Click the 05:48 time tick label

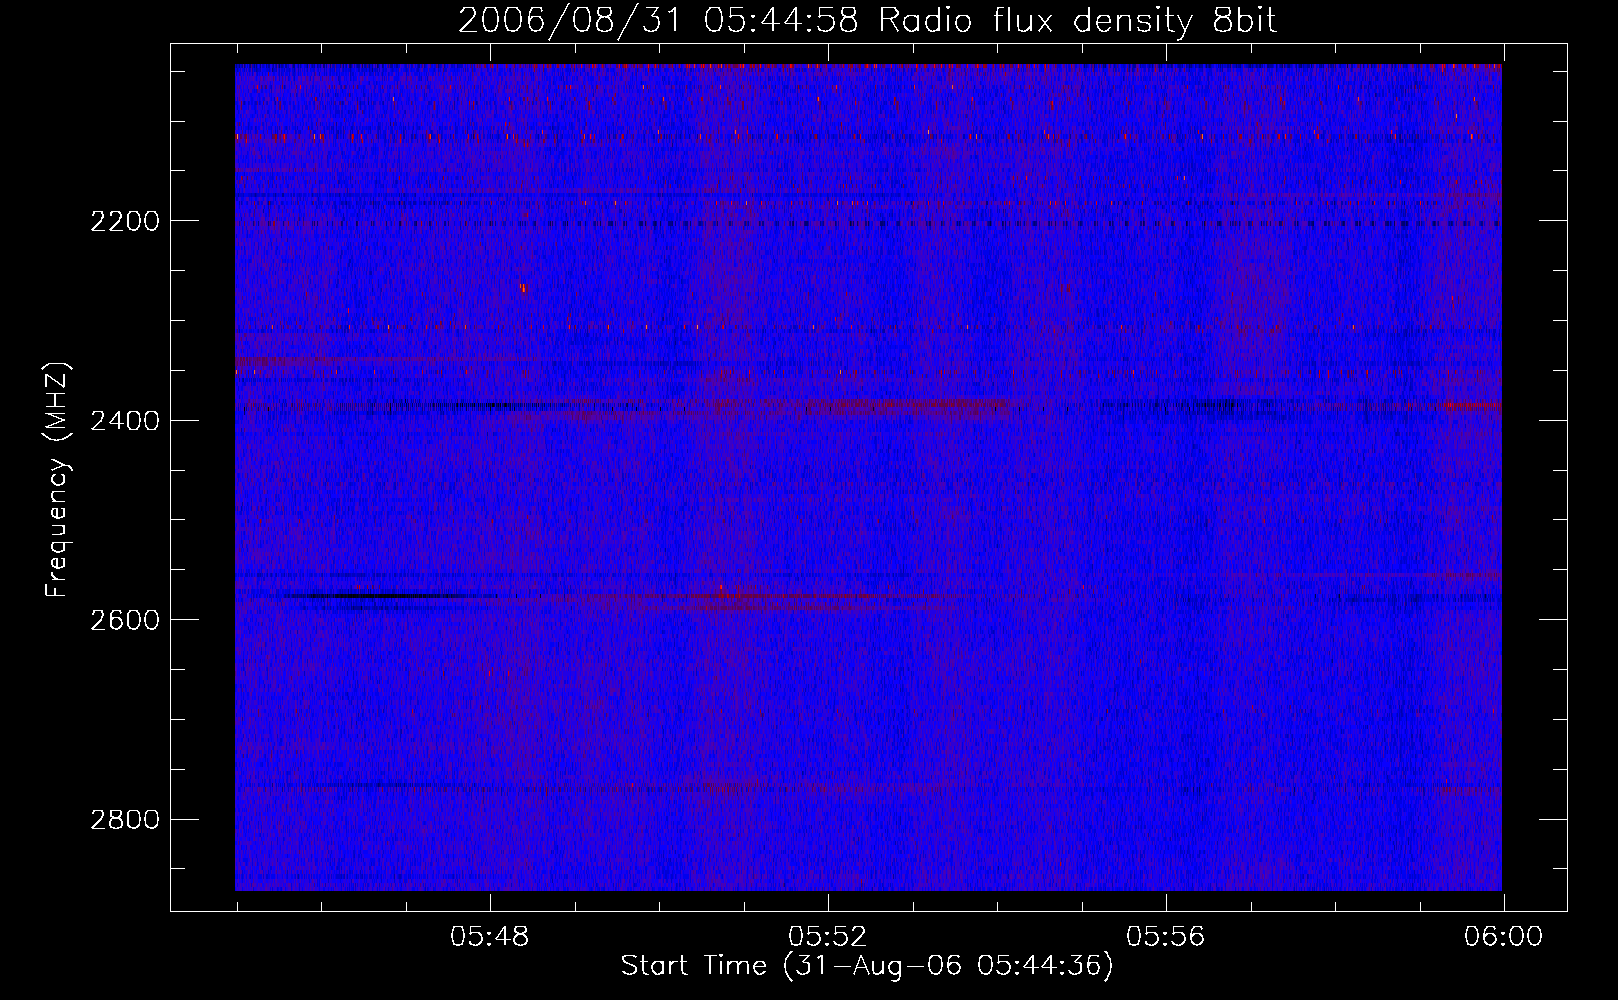(x=489, y=937)
